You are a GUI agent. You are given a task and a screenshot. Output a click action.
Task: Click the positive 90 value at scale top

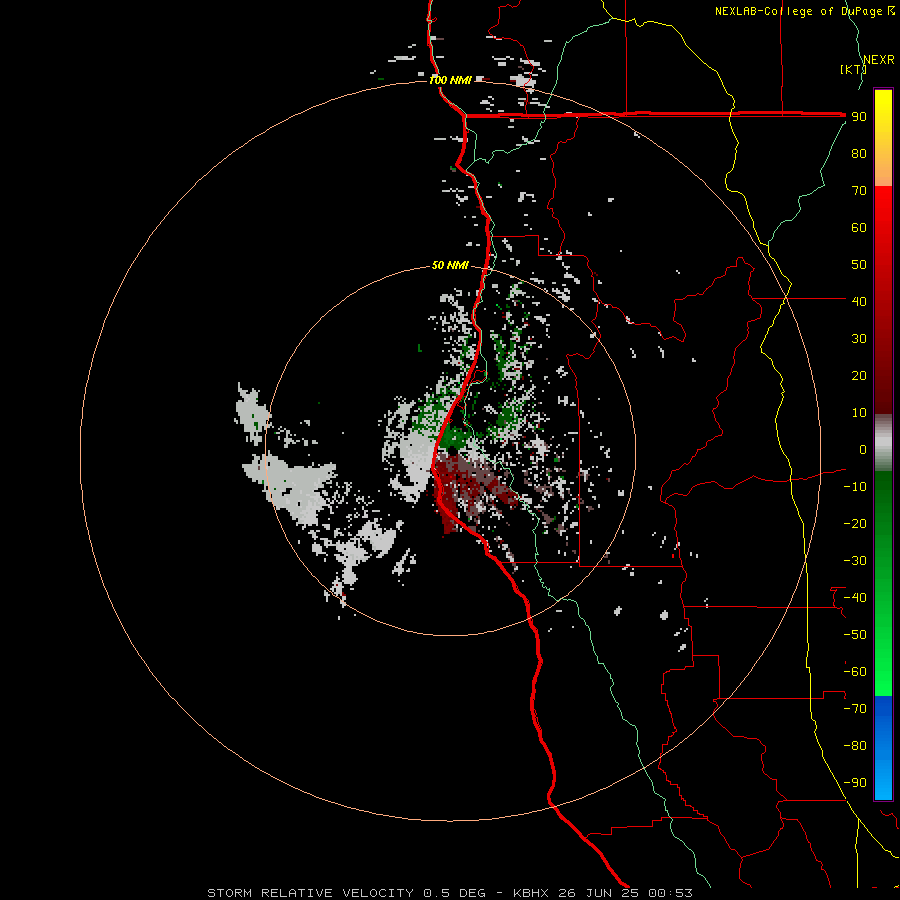click(x=859, y=117)
